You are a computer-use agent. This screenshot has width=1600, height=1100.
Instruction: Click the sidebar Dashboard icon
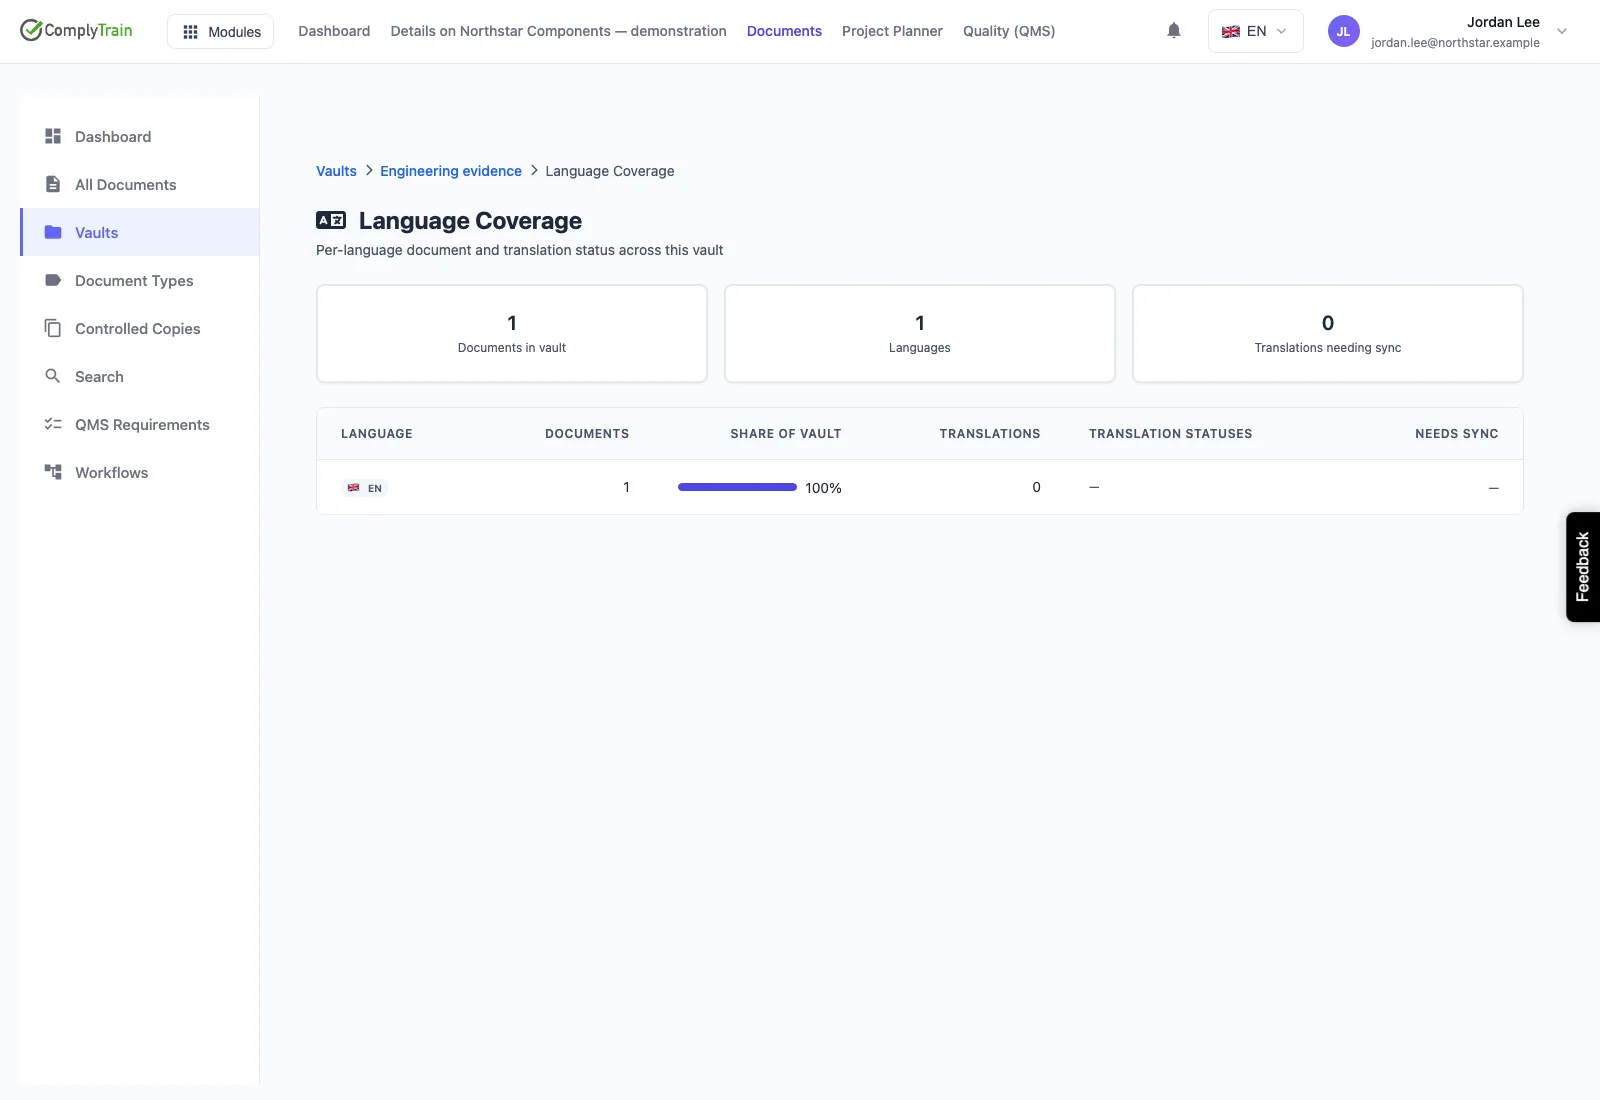(x=53, y=136)
